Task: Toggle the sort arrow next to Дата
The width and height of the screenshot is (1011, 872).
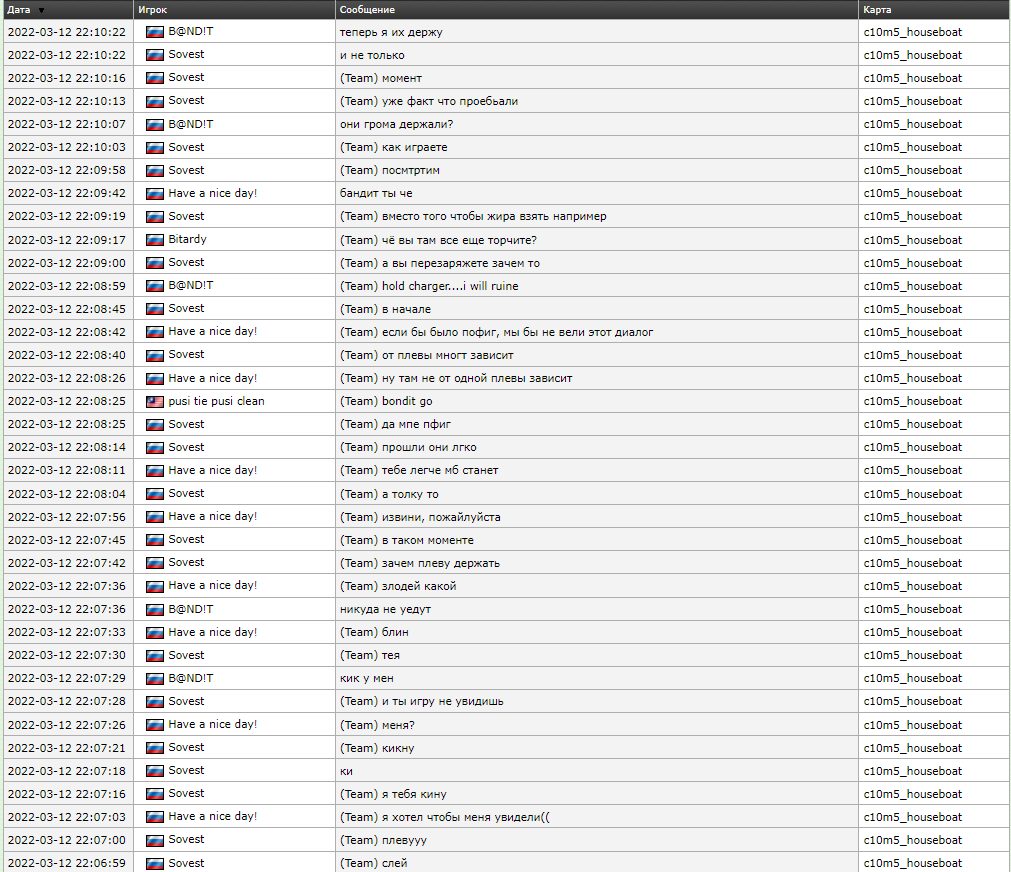Action: coord(41,10)
